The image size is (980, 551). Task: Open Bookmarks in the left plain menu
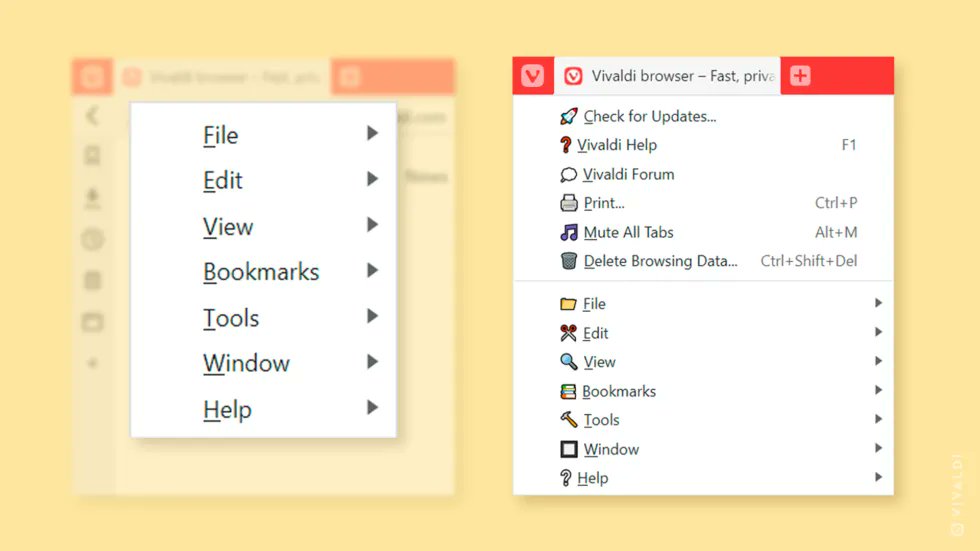[x=263, y=272]
